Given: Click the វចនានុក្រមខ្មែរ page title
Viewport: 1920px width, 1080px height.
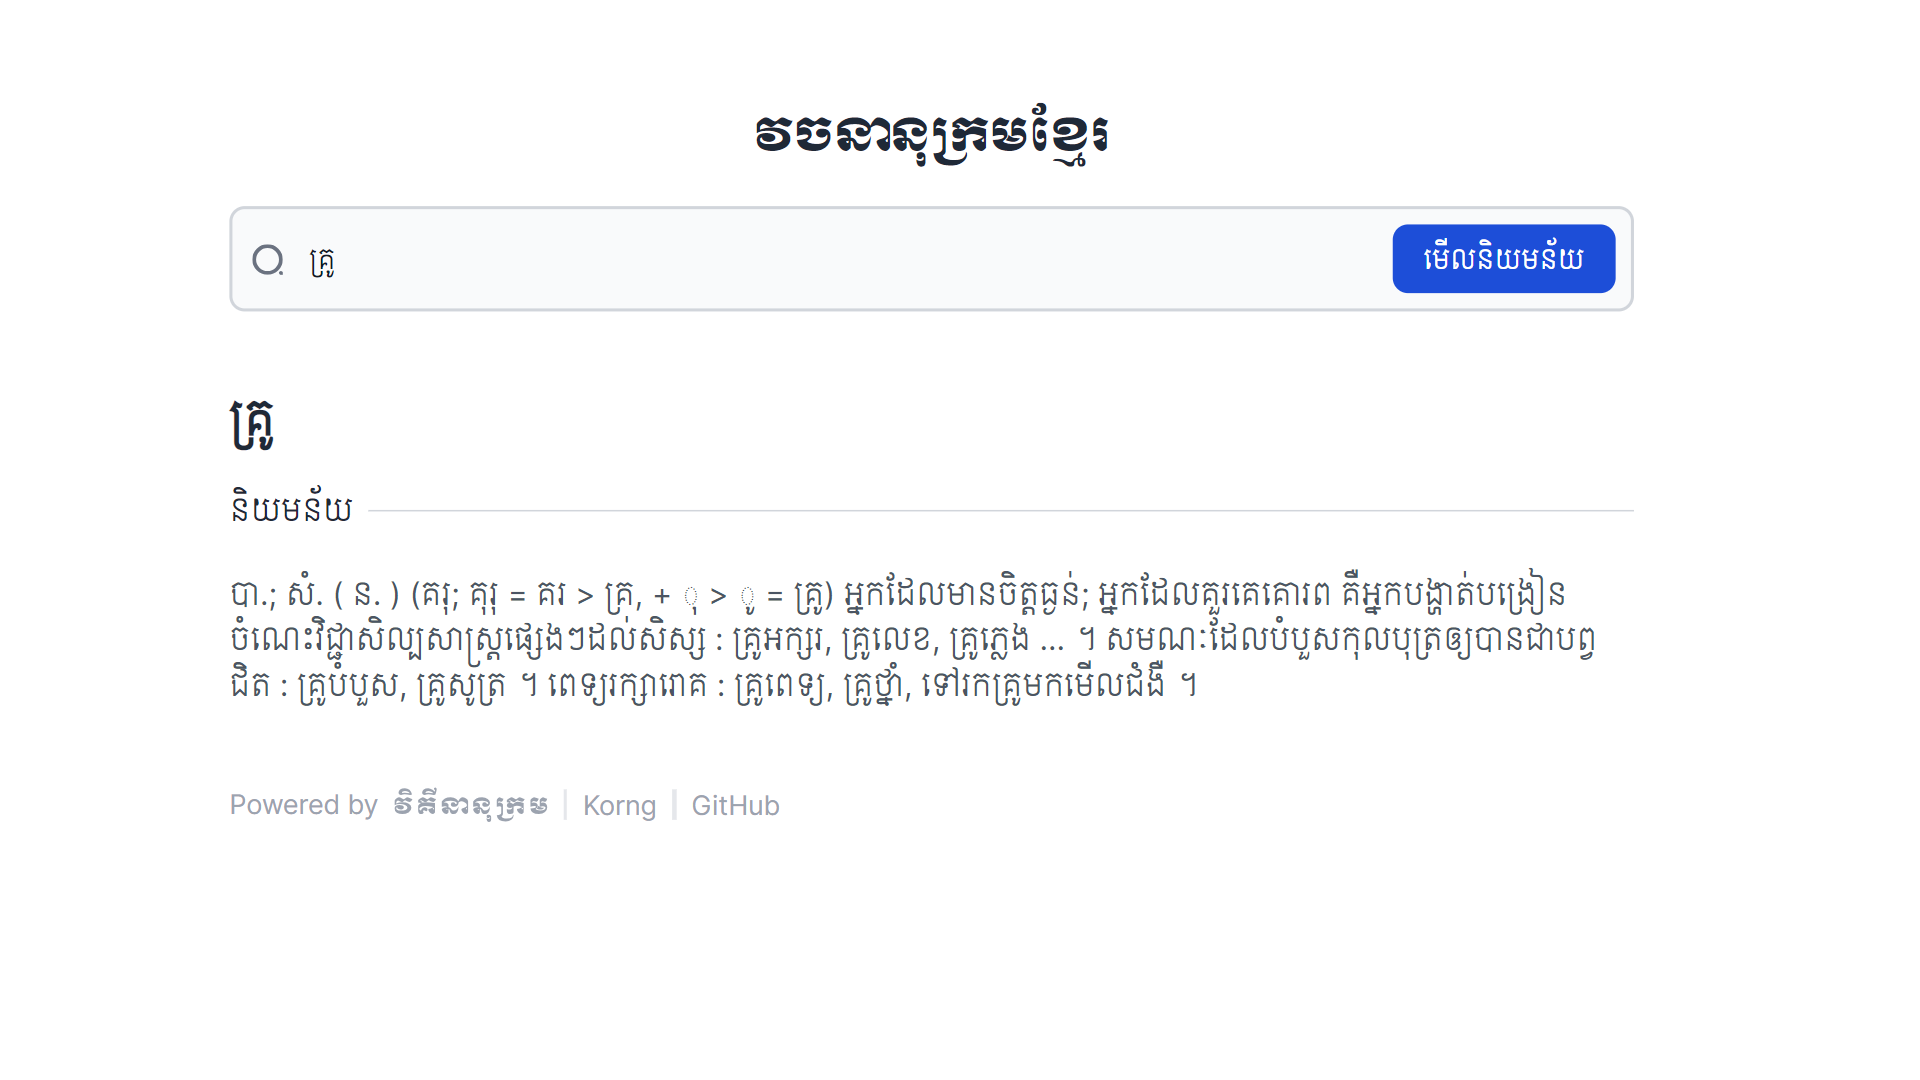Looking at the screenshot, I should coord(931,135).
